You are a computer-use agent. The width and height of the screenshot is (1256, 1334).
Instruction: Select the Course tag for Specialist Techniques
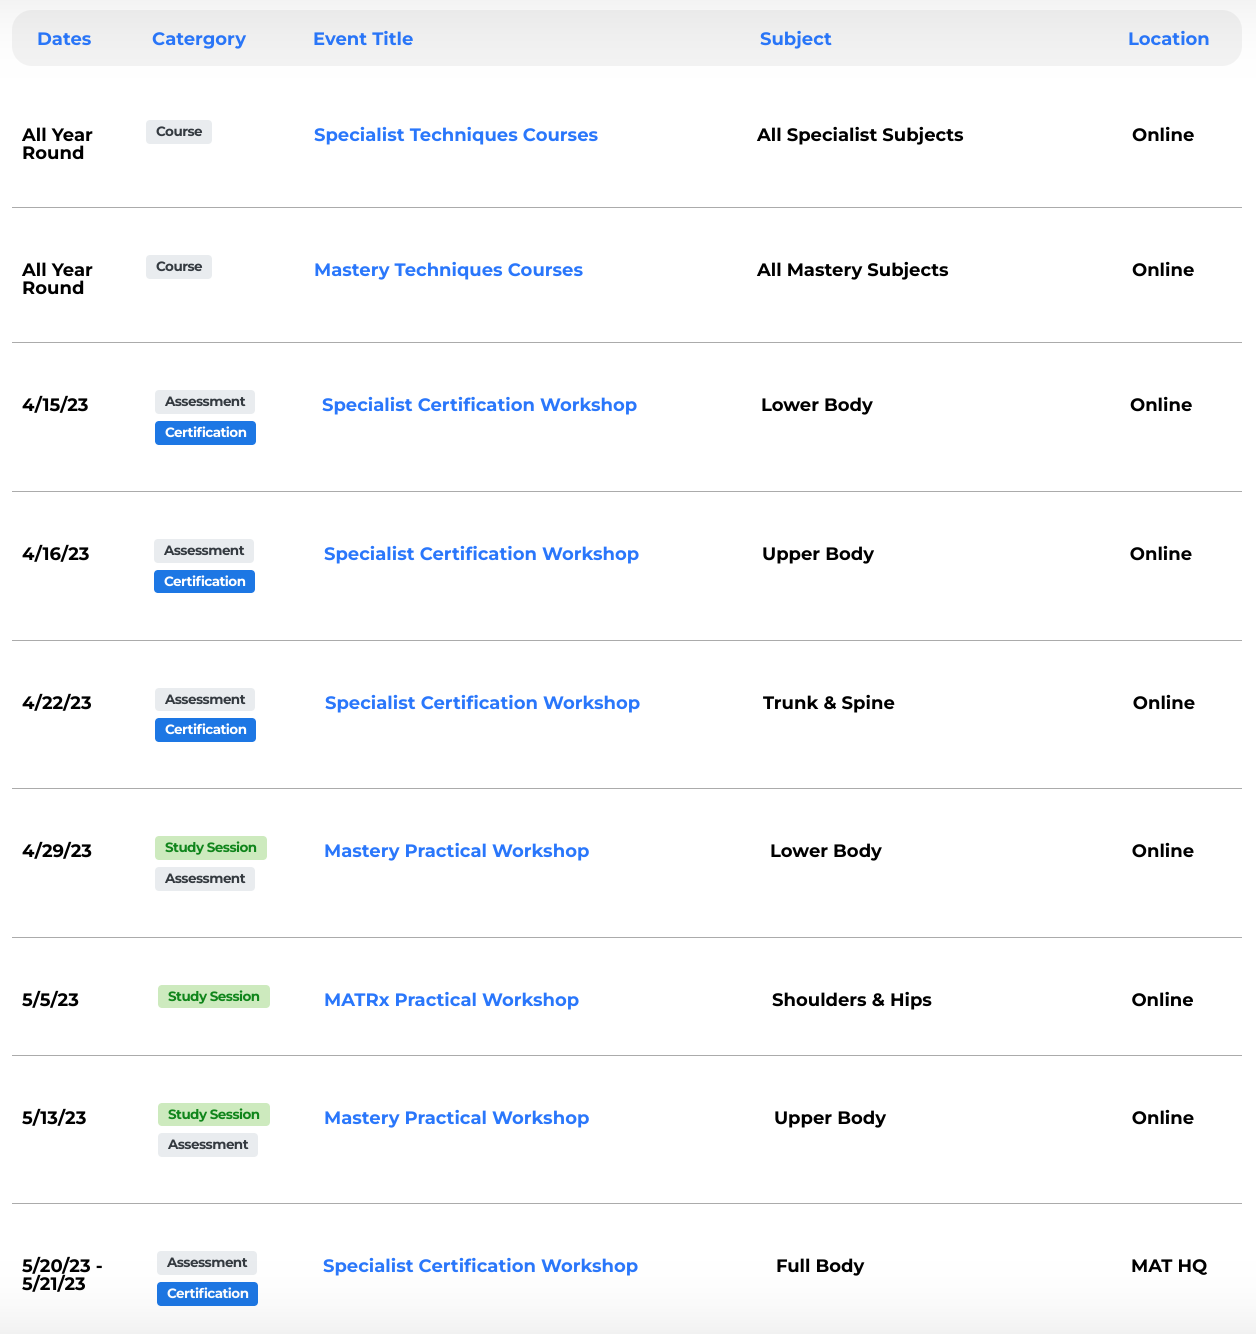(x=179, y=132)
